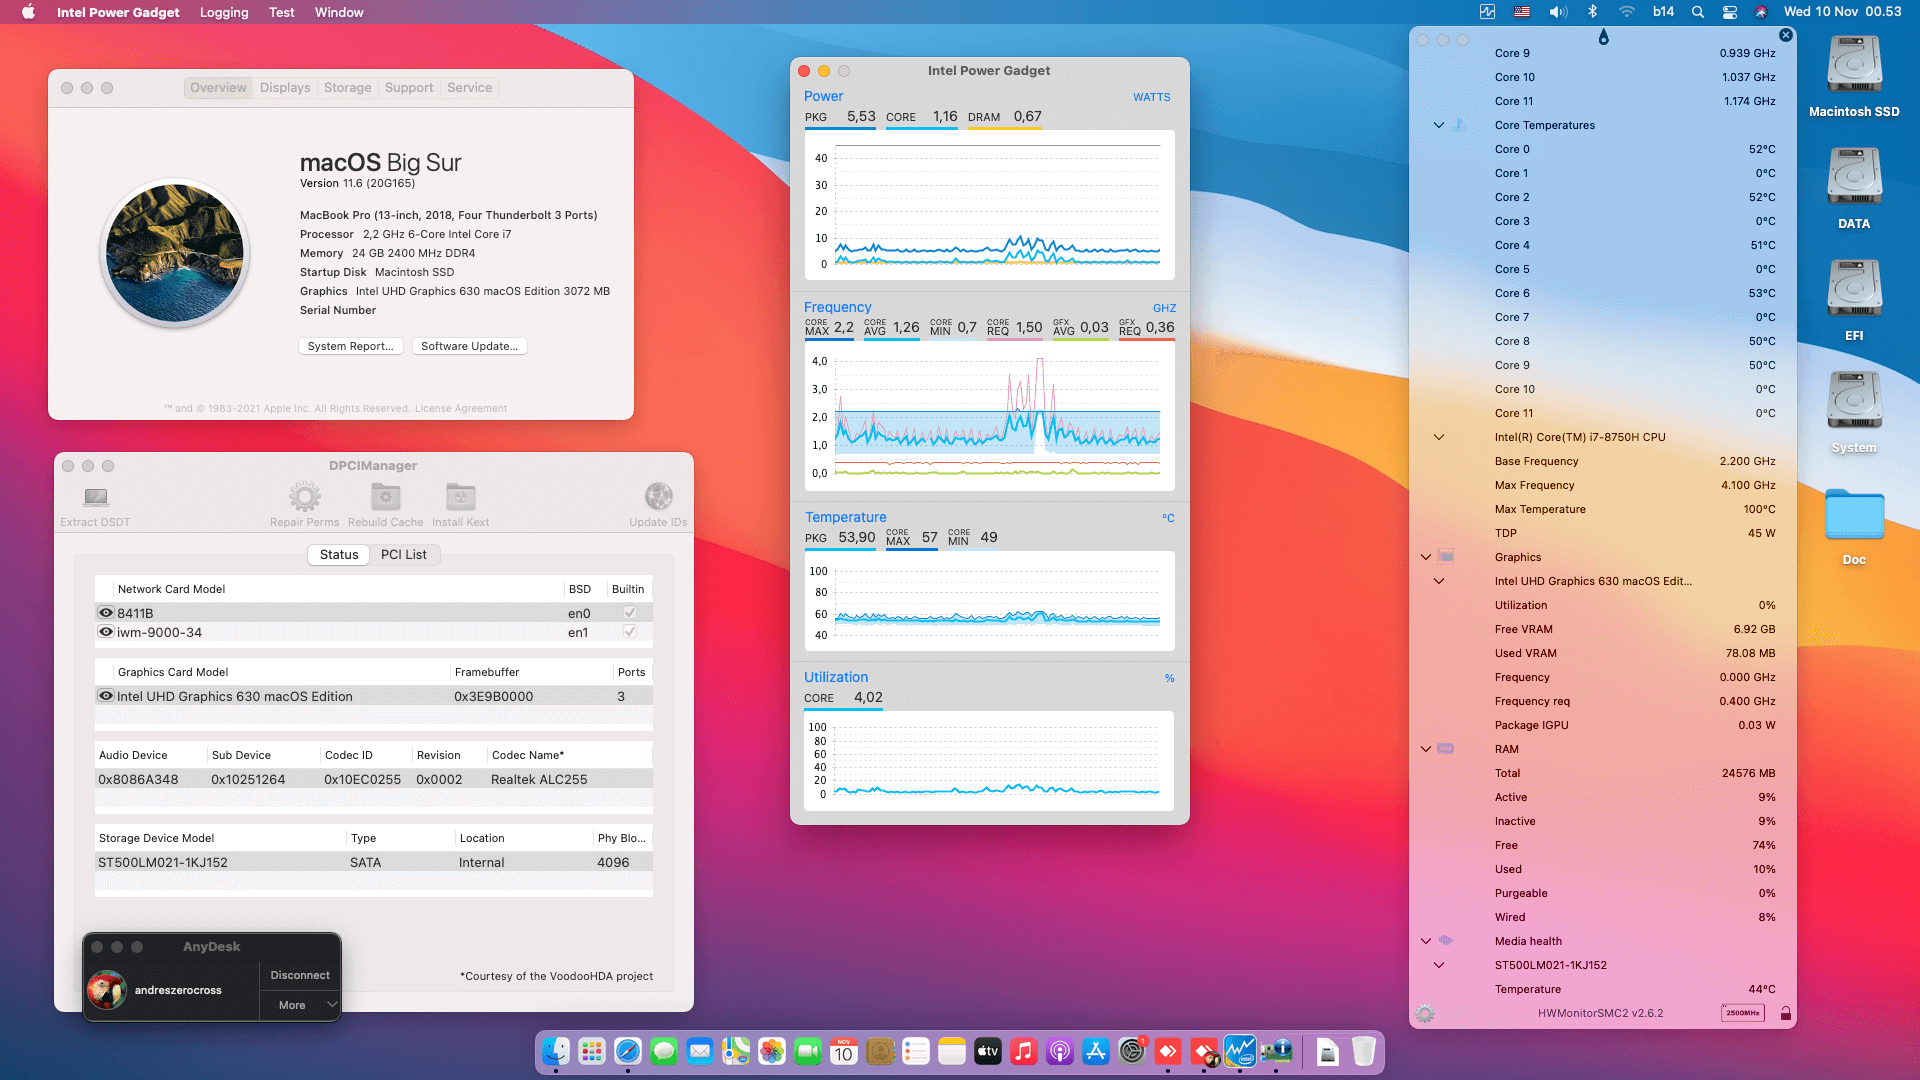Toggle the lock icon in HWMonitorSMC2 footer
Screen dimensions: 1920x1080
pos(1785,1013)
